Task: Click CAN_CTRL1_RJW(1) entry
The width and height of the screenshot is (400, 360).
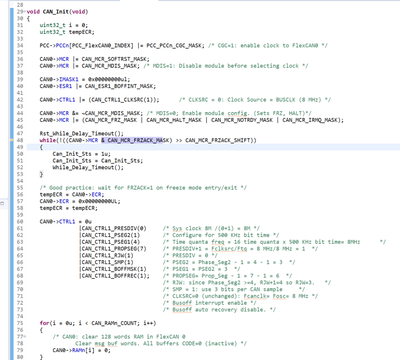Action: [x=108, y=255]
